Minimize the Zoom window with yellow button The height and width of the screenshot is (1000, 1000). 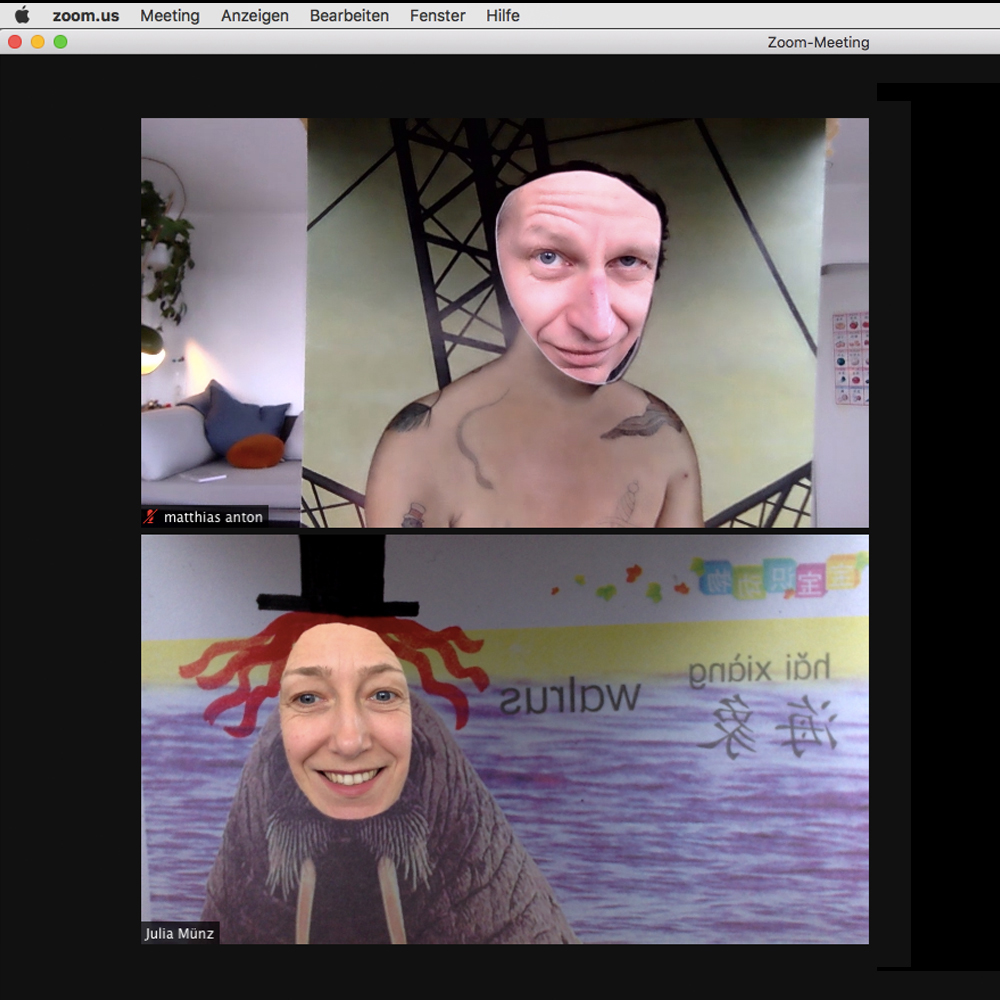coord(37,42)
